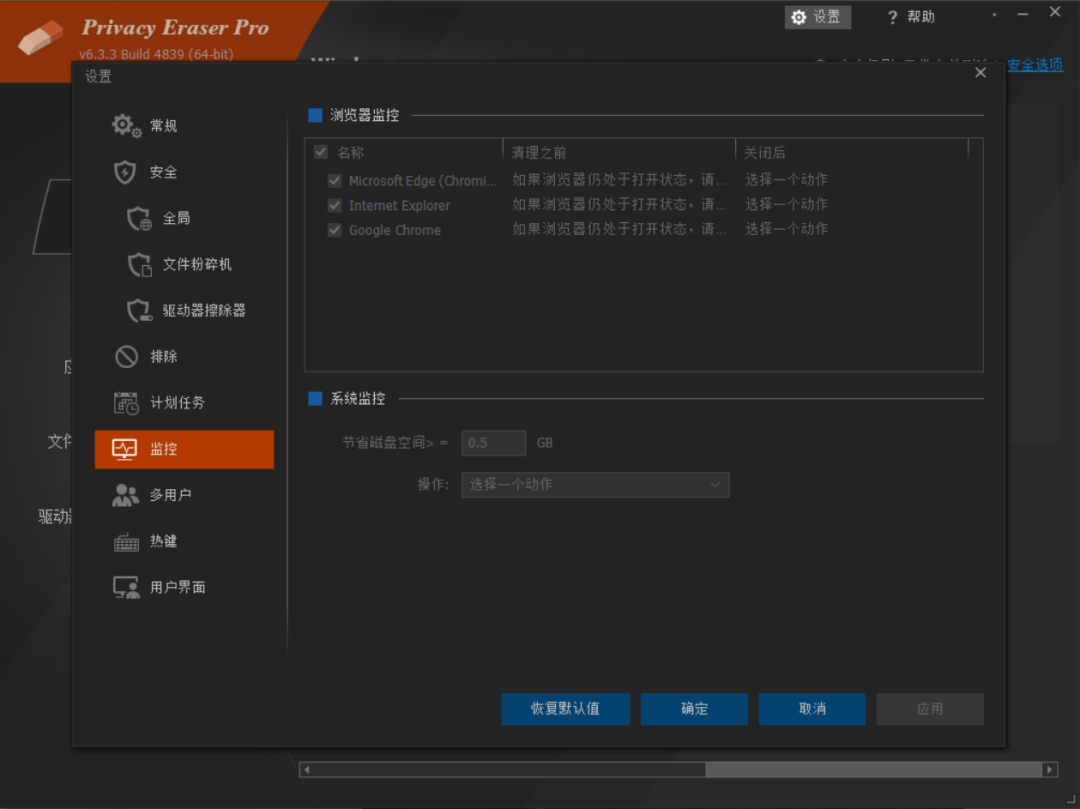1080x809 pixels.
Task: Click the horizontal scrollbar thumb
Action: 873,770
